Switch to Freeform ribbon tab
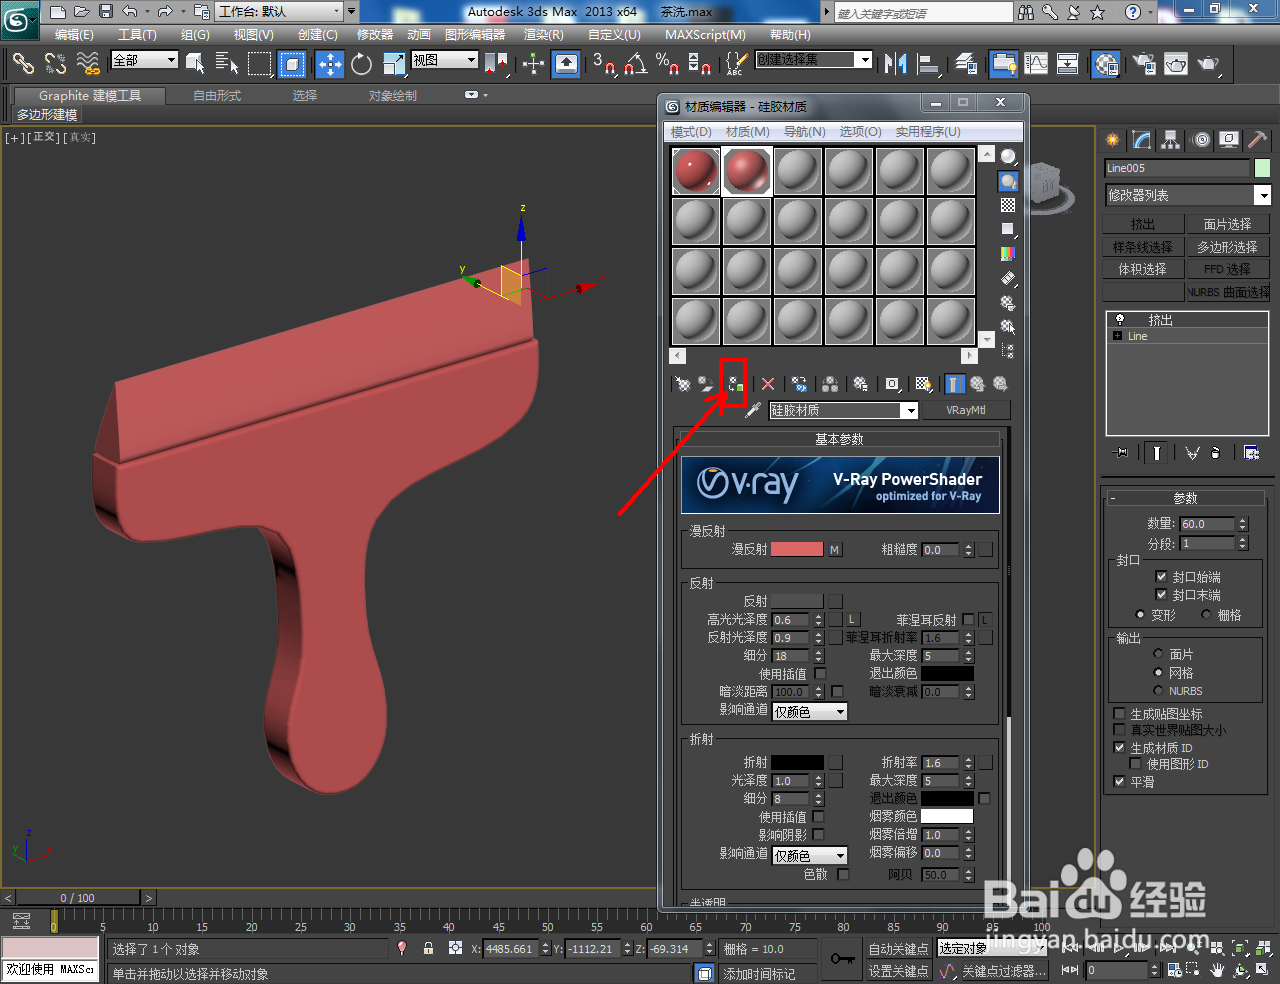Viewport: 1280px width, 984px height. (217, 96)
